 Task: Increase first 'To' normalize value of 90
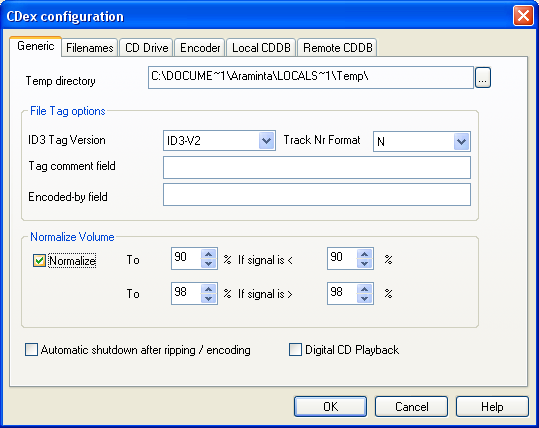pos(208,254)
